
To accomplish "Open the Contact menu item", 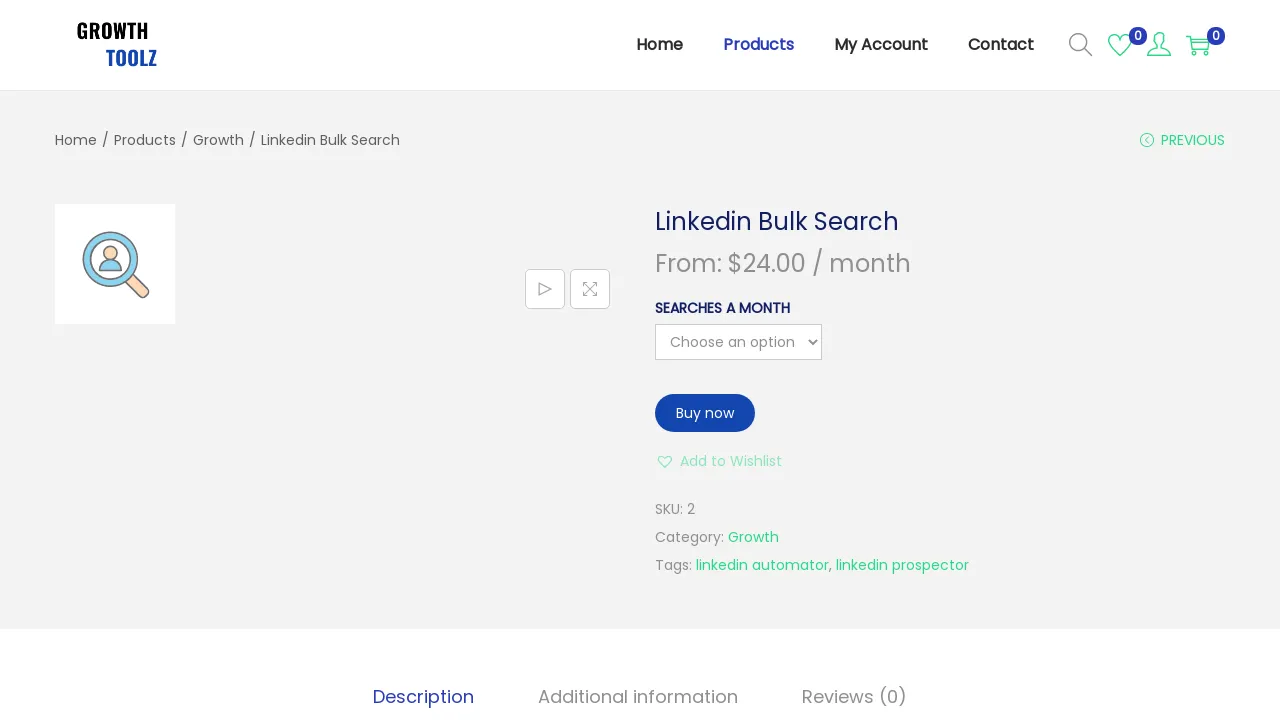I will click(1000, 45).
